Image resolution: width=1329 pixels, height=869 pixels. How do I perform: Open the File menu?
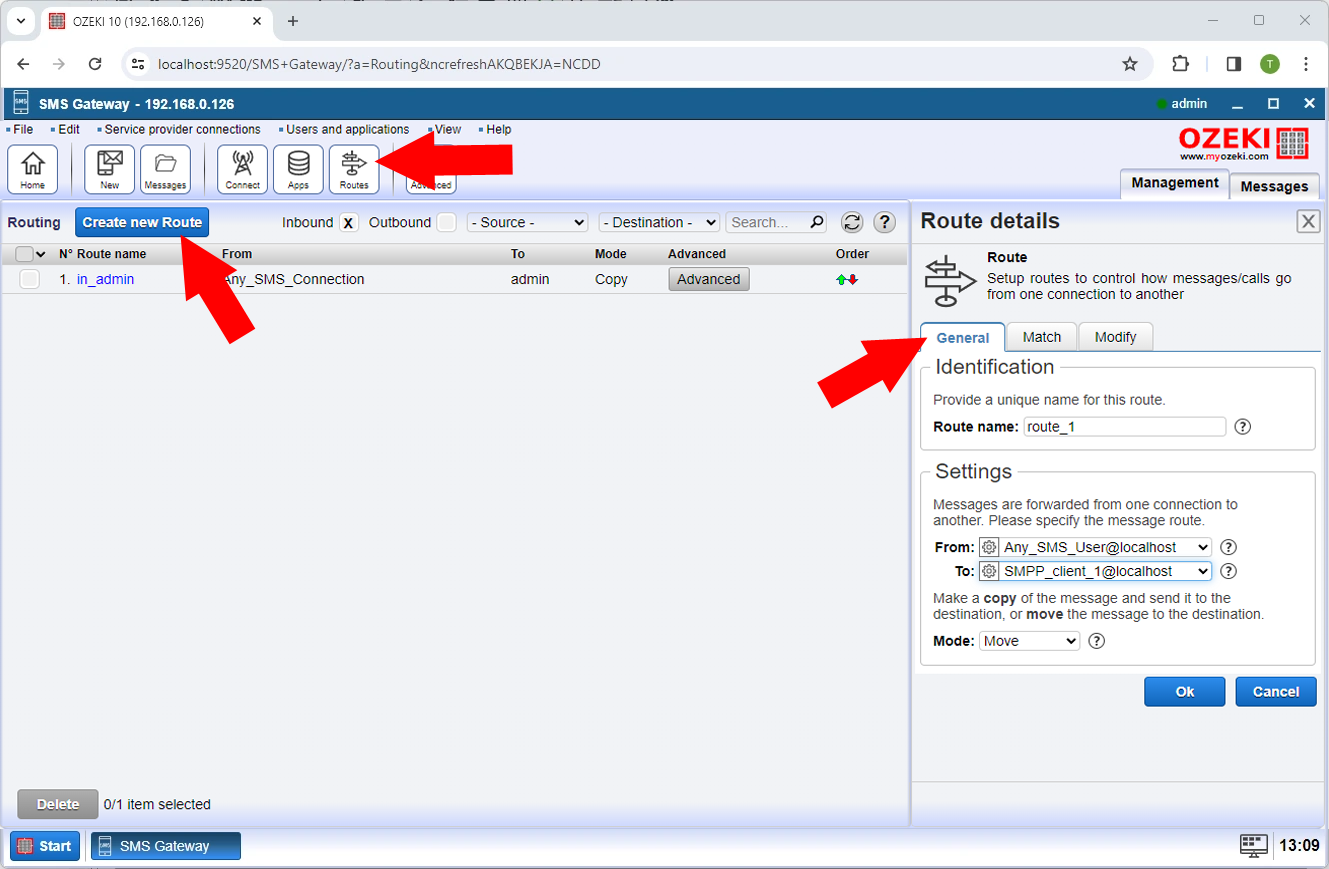[22, 130]
